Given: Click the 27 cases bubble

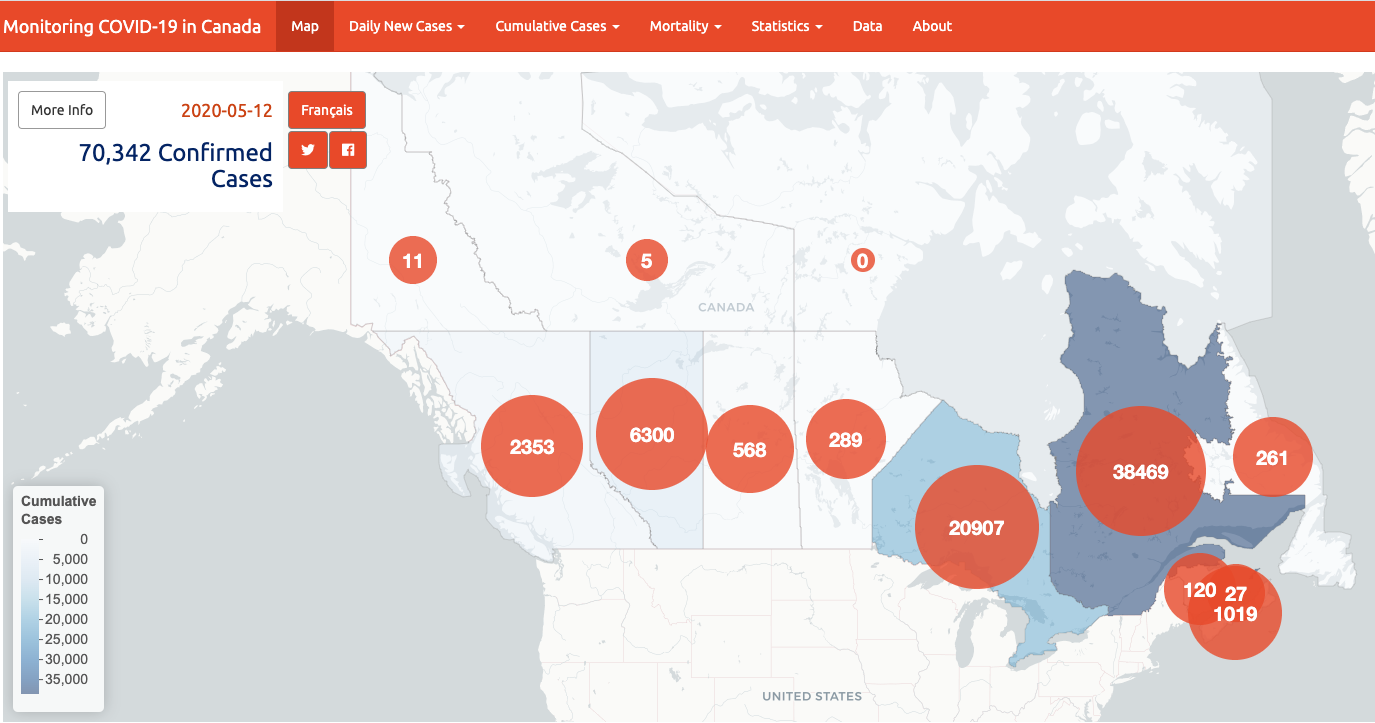Looking at the screenshot, I should pos(1237,592).
